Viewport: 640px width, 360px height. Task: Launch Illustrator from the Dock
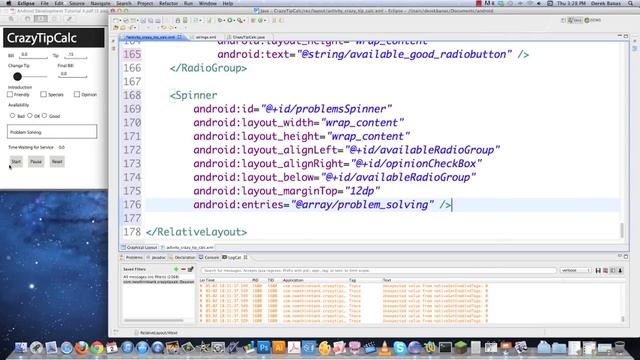coord(279,348)
